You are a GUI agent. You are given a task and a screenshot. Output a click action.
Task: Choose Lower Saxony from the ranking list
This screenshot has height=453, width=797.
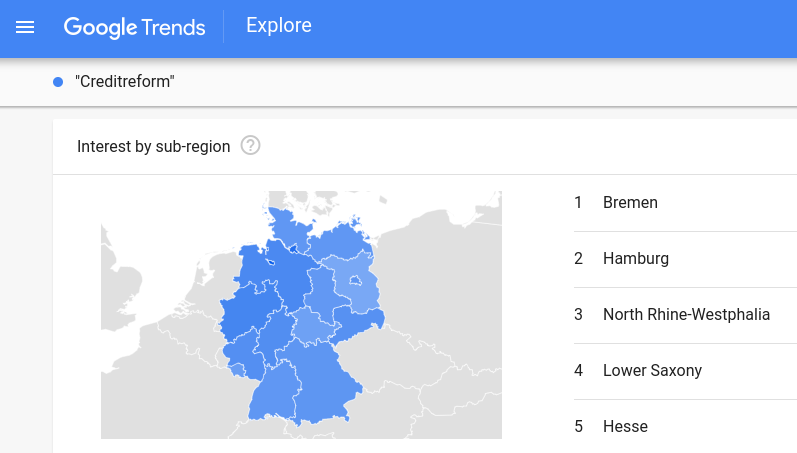coord(652,371)
